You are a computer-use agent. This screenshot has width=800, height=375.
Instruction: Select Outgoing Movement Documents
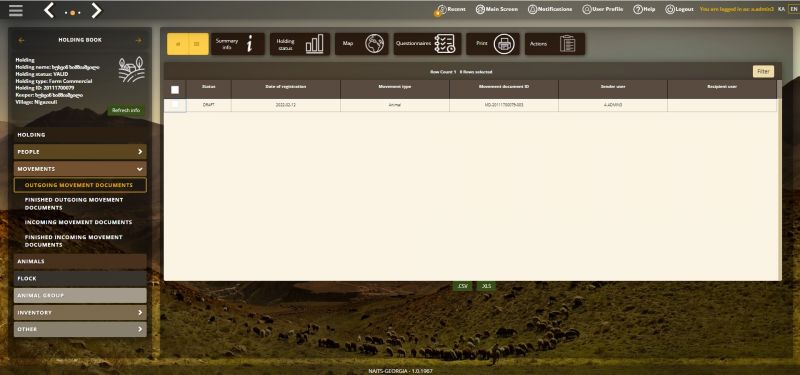click(80, 185)
